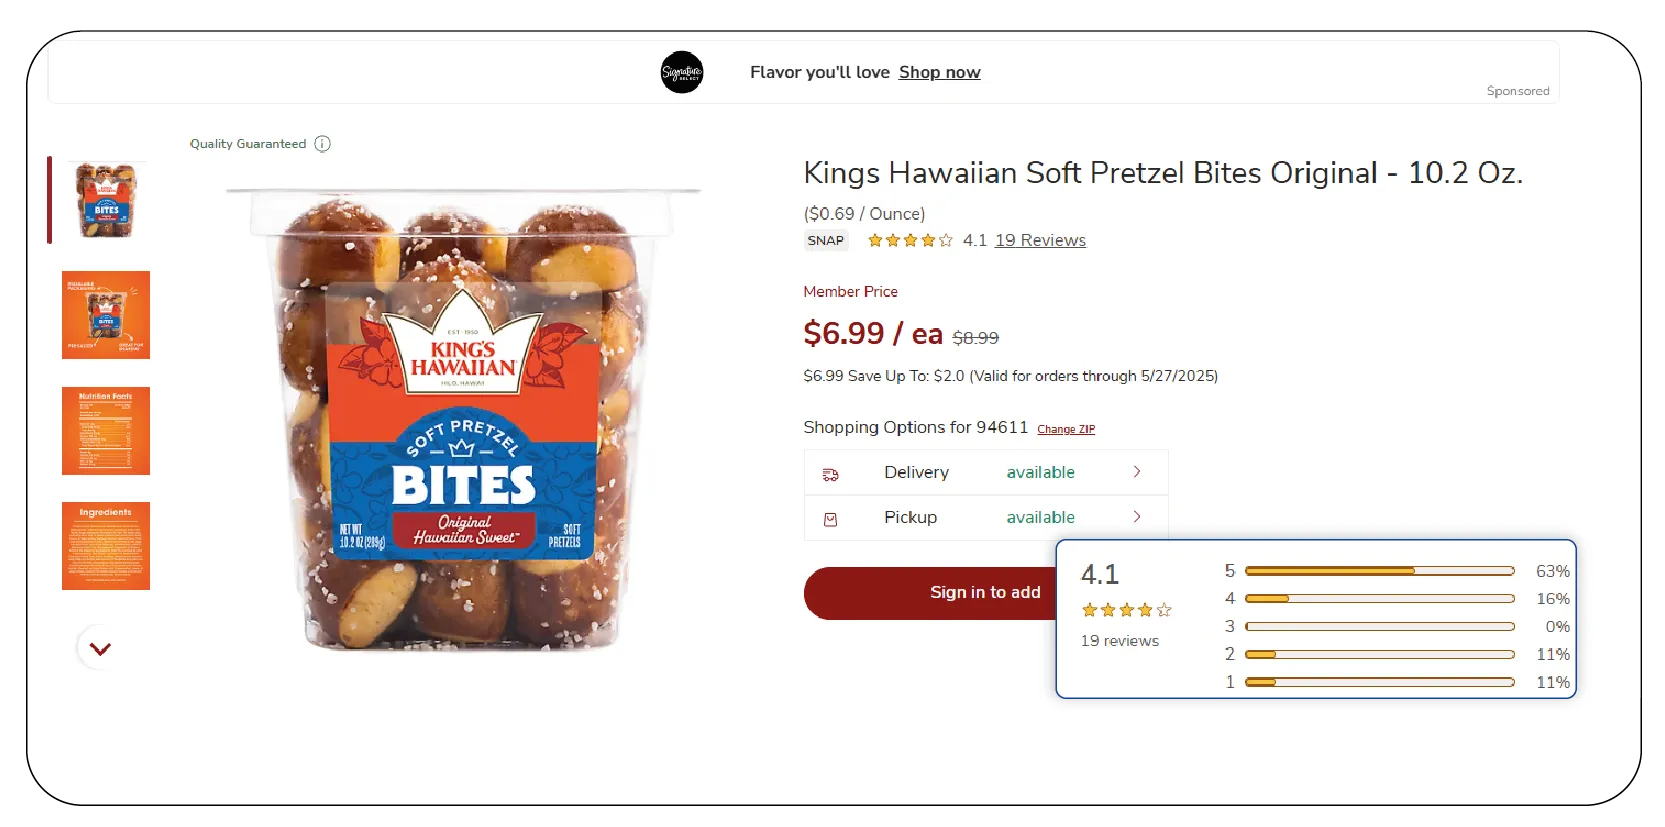This screenshot has width=1665, height=827.
Task: Click the fourth star in the reviews popup
Action: (x=1143, y=608)
